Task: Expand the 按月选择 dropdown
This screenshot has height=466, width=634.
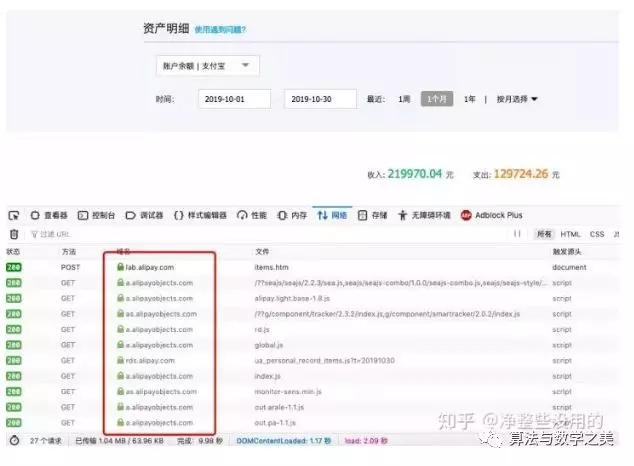Action: pyautogui.click(x=517, y=99)
